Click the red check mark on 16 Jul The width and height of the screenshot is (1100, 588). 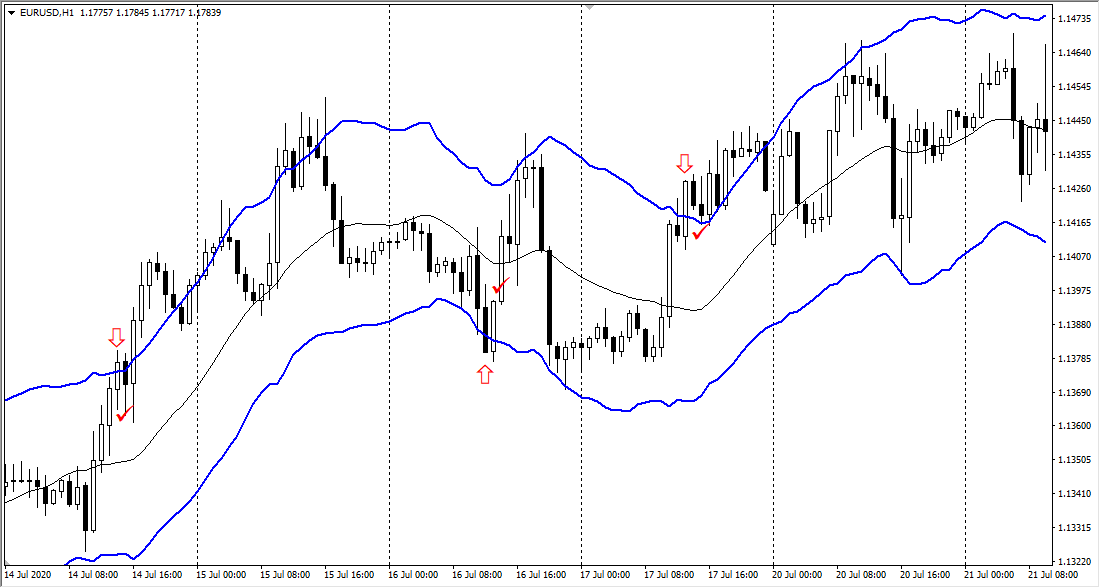(501, 287)
